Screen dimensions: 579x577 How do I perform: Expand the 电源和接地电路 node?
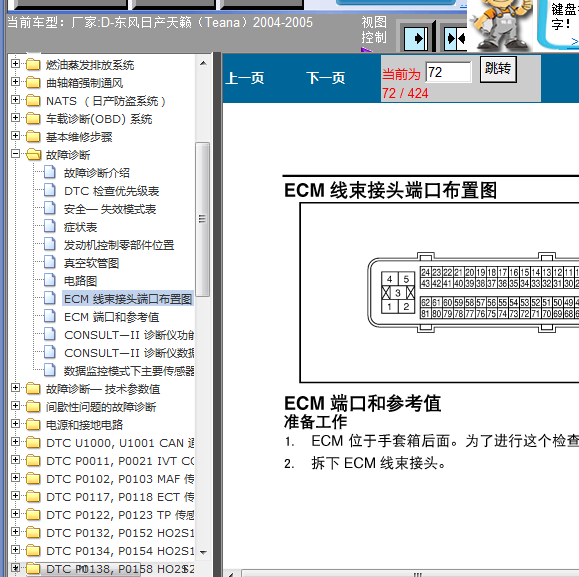click(x=15, y=424)
